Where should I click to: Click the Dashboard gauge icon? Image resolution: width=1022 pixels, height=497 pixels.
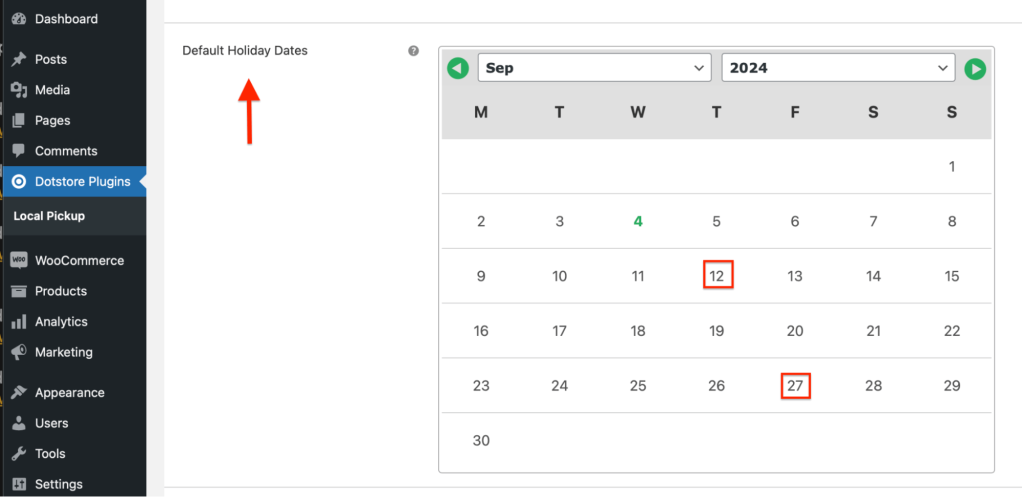19,19
